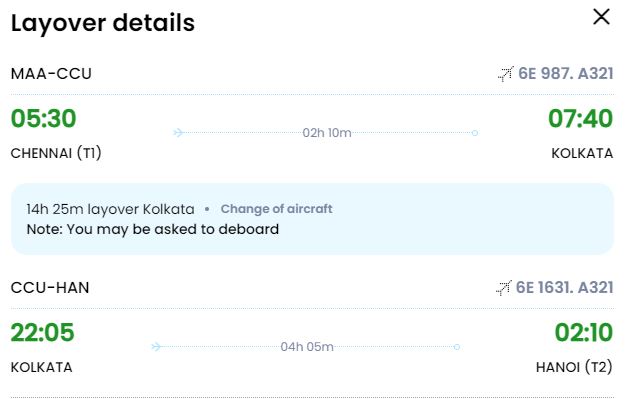Screen dimensions: 630x399
Task: Click departure plane icon on MAA-CCU timeline
Action: 178,132
